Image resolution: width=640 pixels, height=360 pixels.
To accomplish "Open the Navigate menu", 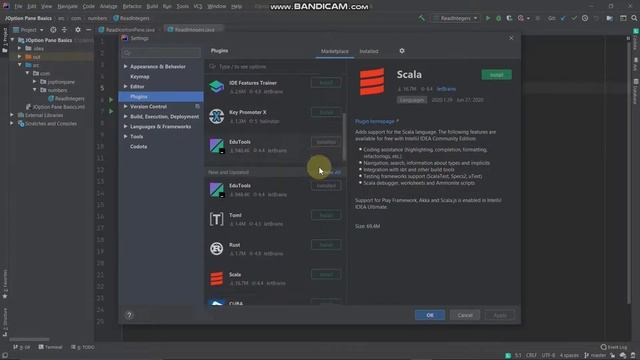I will coord(67,6).
